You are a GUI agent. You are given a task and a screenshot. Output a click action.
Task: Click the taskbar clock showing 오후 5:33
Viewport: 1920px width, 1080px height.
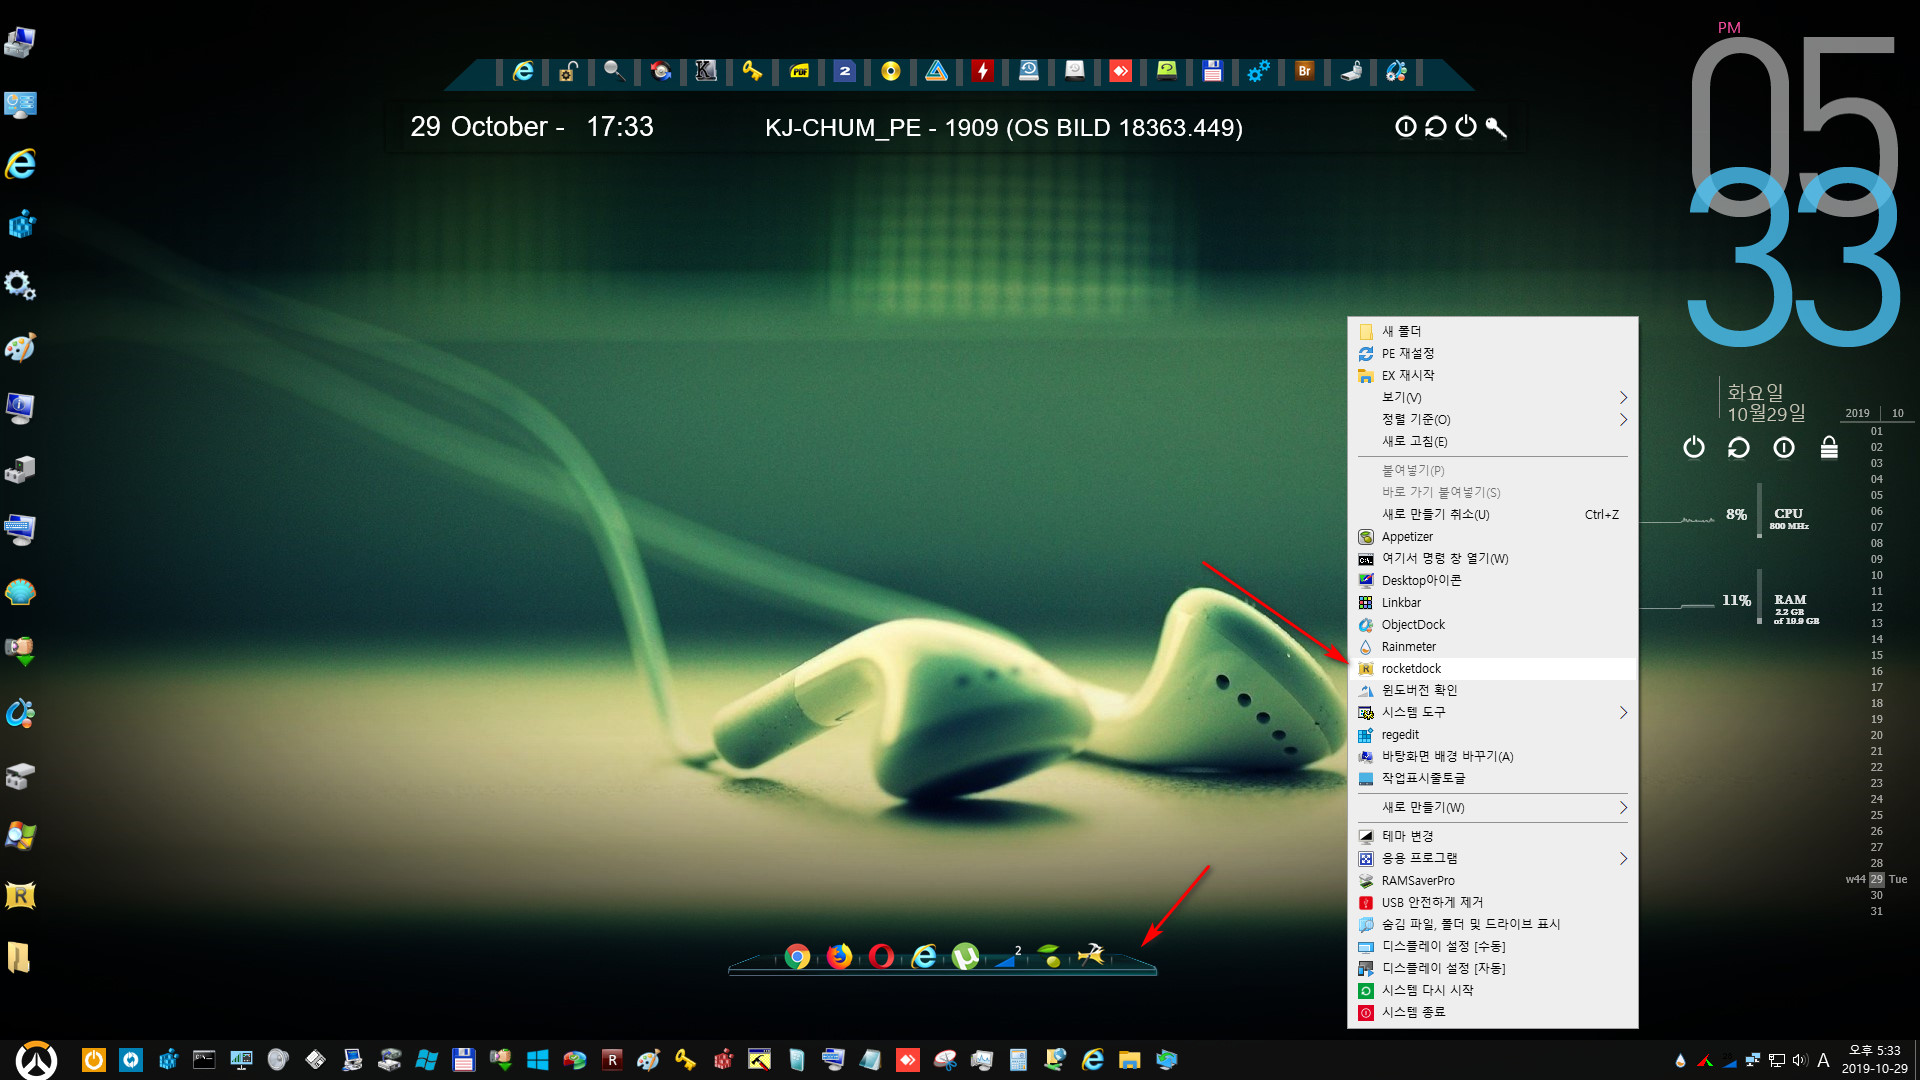pos(1875,1060)
